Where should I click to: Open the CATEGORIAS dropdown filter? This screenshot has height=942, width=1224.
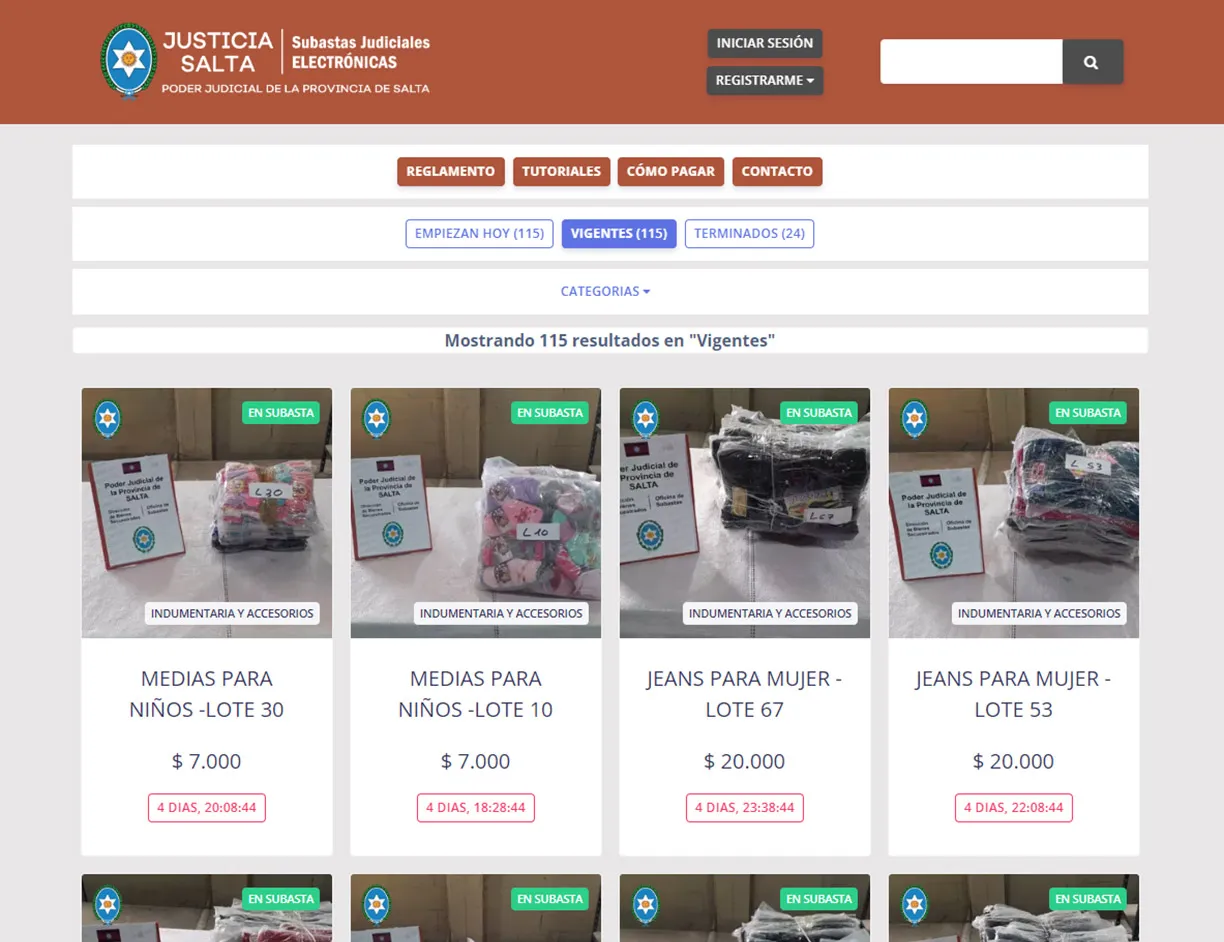pos(605,291)
